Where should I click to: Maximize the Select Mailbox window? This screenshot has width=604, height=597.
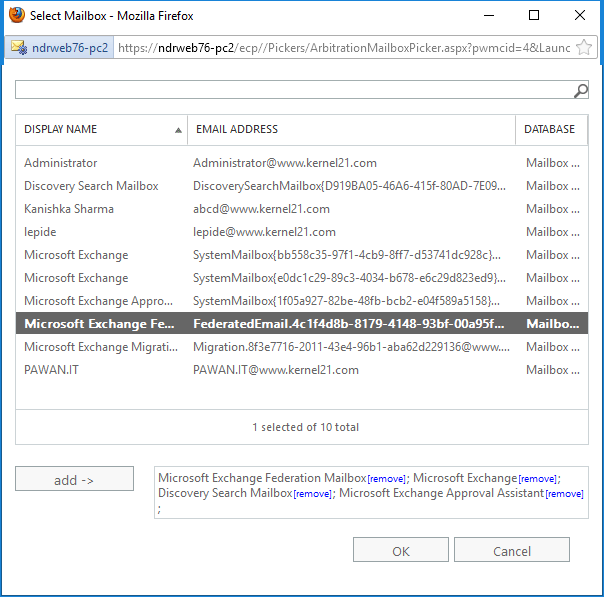[534, 15]
